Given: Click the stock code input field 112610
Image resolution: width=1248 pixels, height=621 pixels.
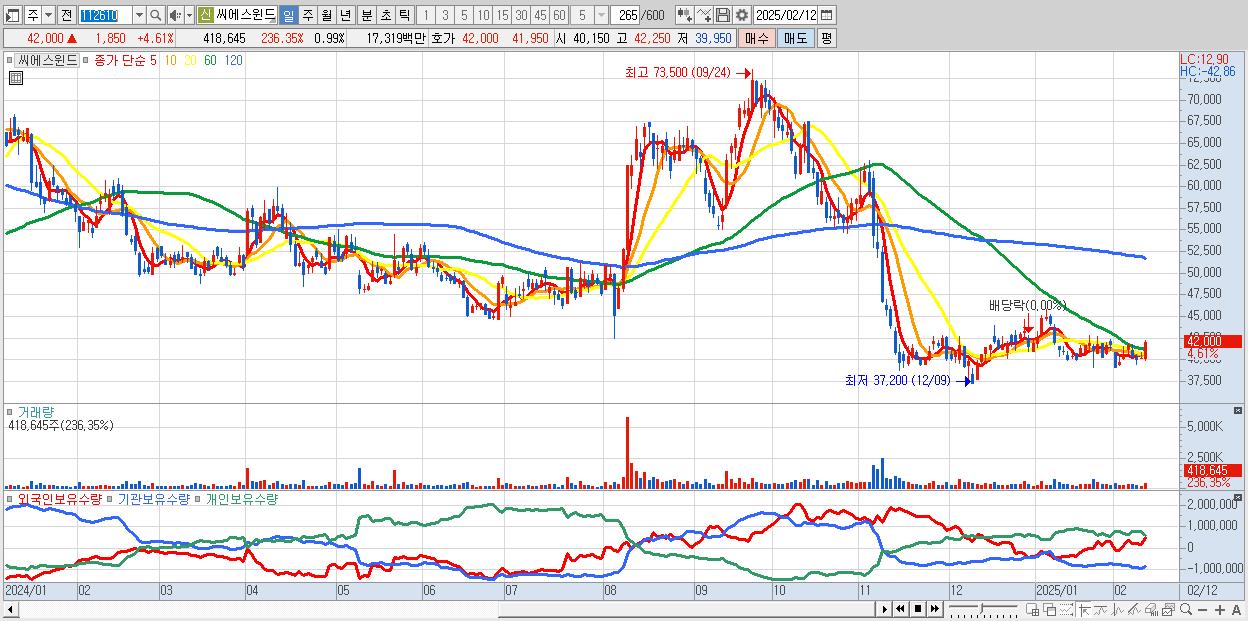Looking at the screenshot, I should 105,15.
